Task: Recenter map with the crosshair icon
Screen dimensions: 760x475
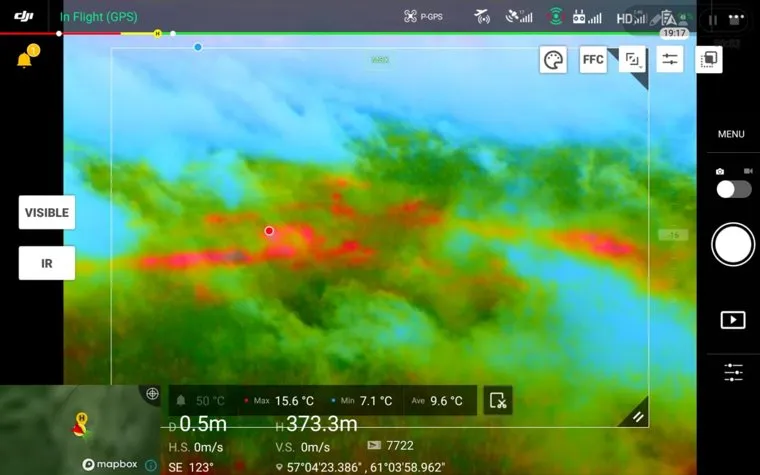Action: point(152,394)
